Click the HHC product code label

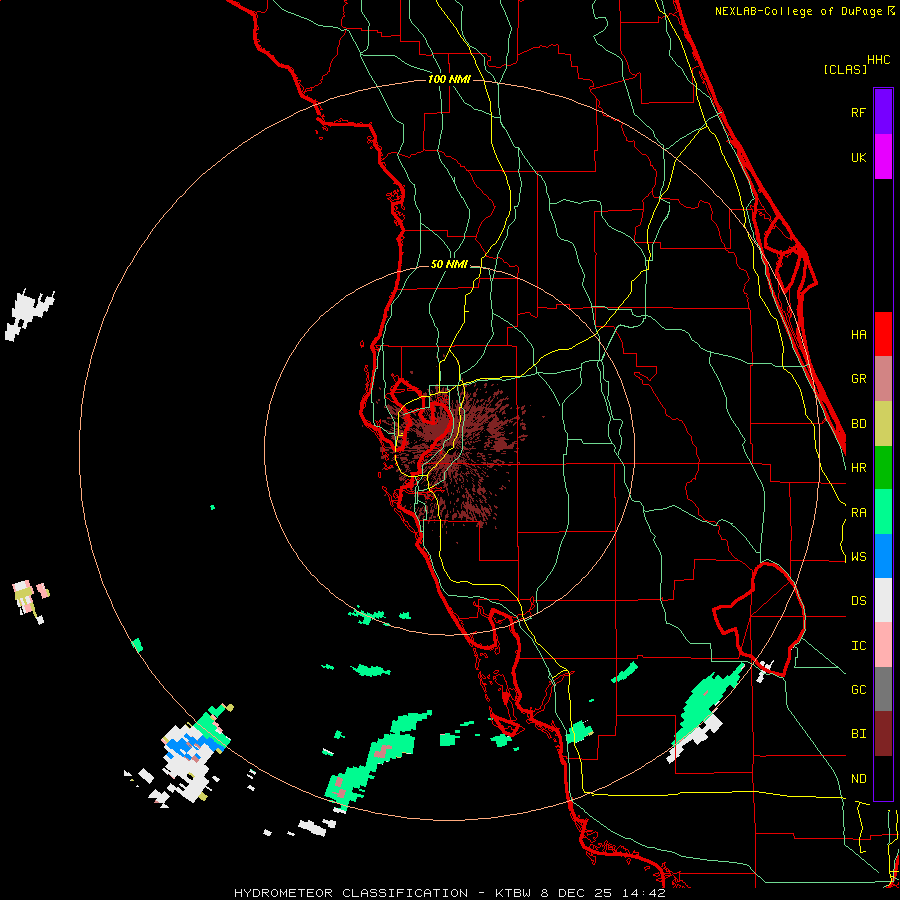[x=878, y=60]
